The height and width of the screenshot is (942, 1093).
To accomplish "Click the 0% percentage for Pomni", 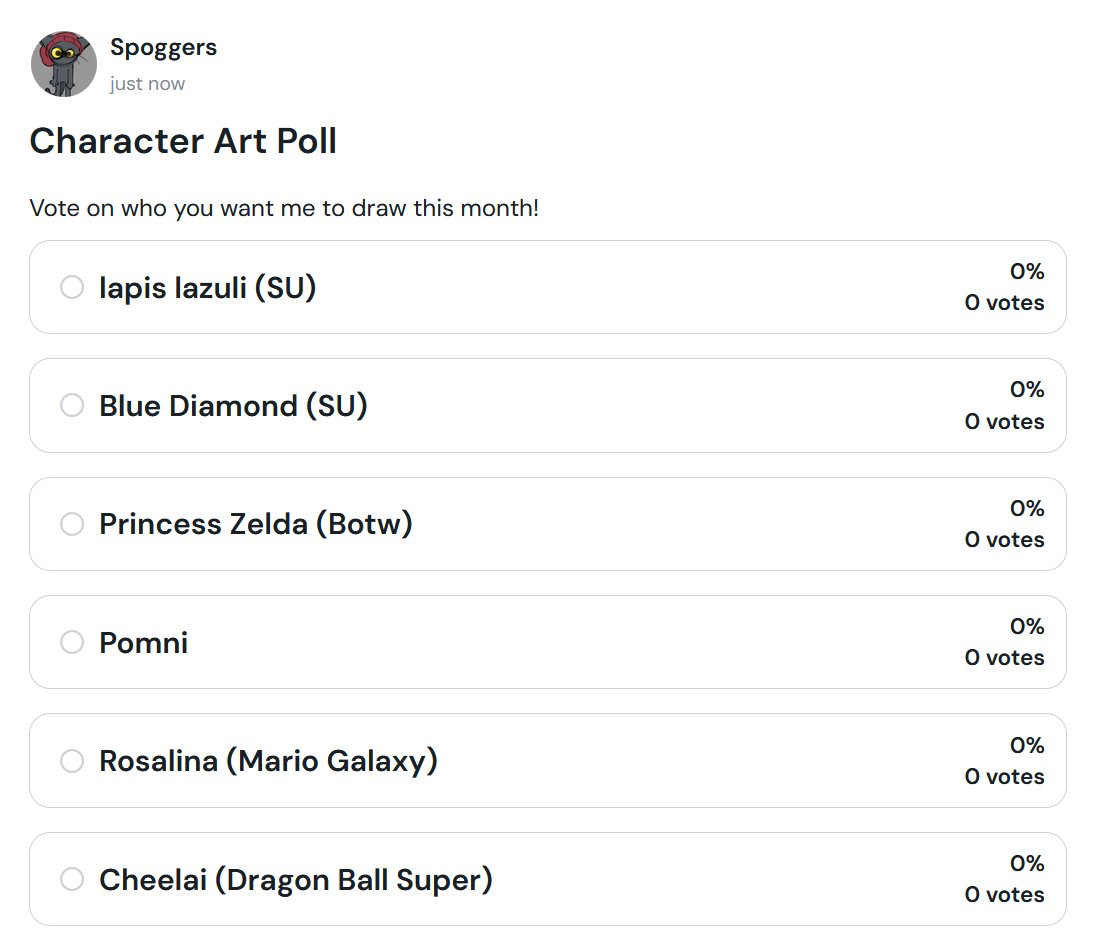I will (x=1027, y=627).
